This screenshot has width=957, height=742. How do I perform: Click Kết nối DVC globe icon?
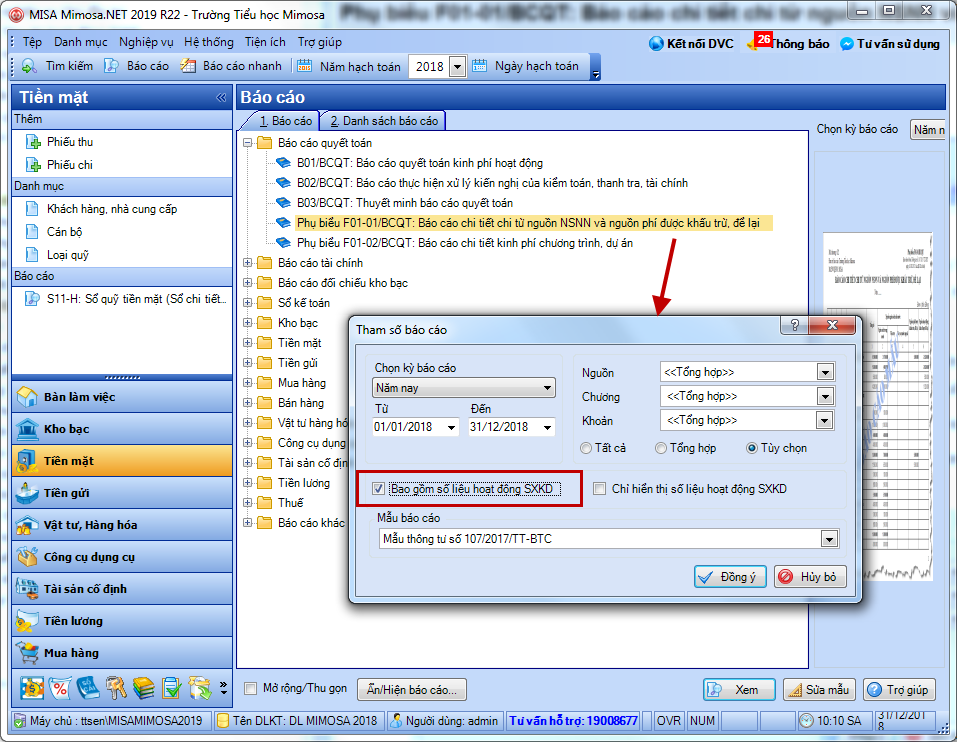(656, 43)
